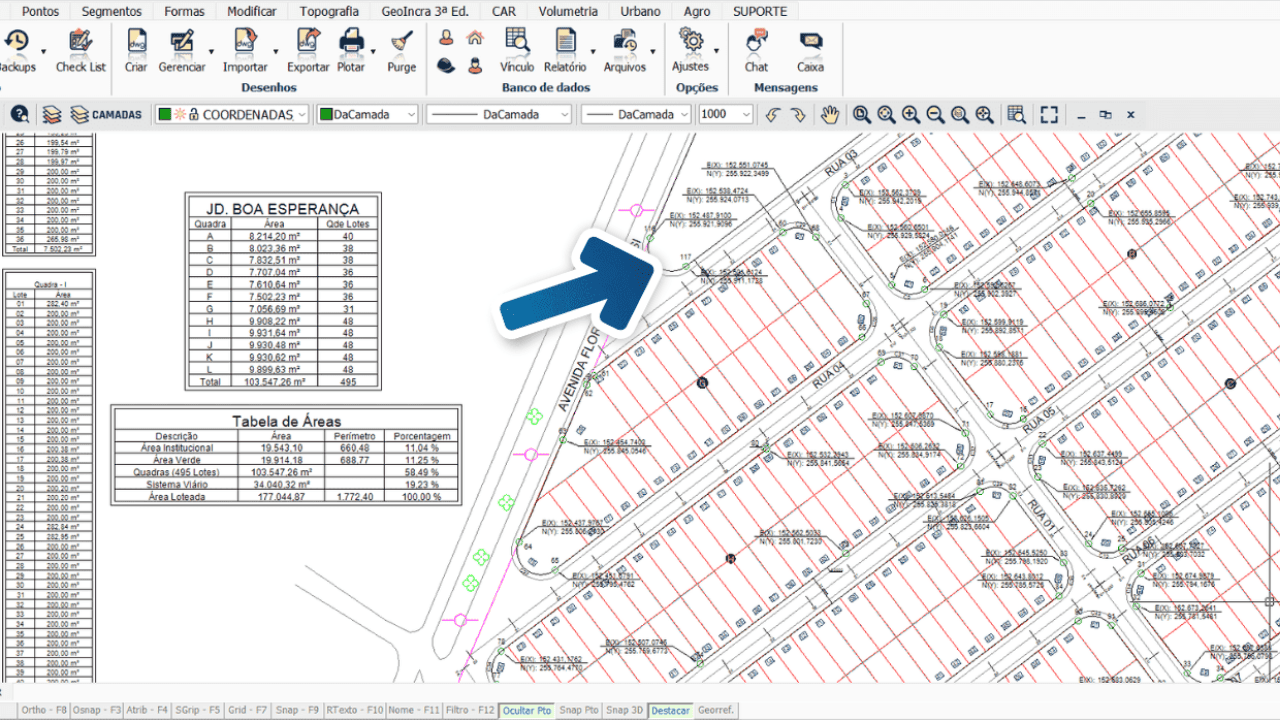This screenshot has width=1280, height=720.
Task: Expand the Gerenciar dropdown arrow
Action: tap(211, 50)
